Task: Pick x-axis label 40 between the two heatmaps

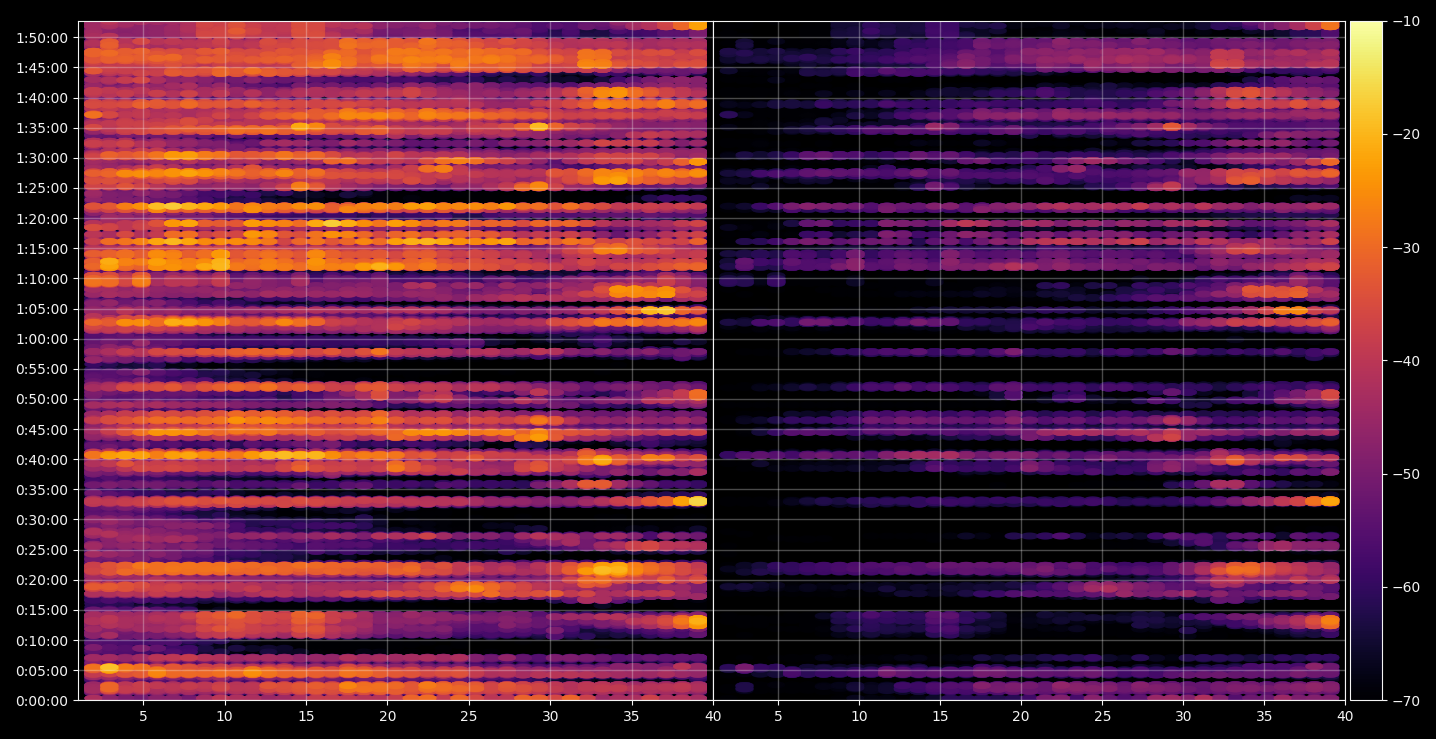Action: pyautogui.click(x=713, y=716)
